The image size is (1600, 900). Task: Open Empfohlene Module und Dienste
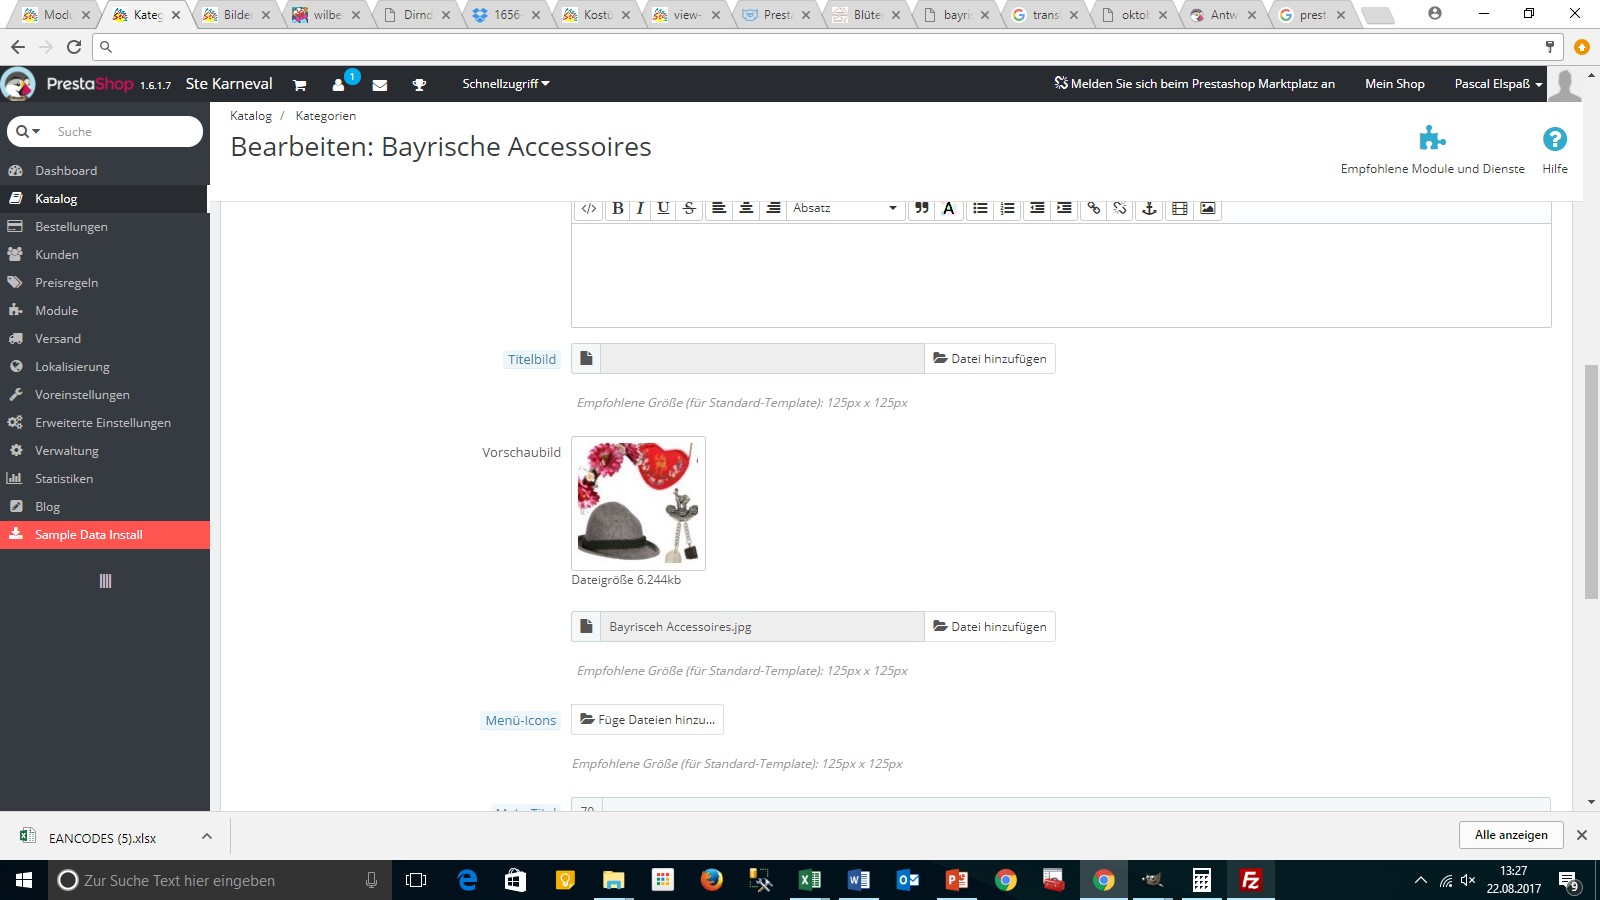(x=1432, y=150)
